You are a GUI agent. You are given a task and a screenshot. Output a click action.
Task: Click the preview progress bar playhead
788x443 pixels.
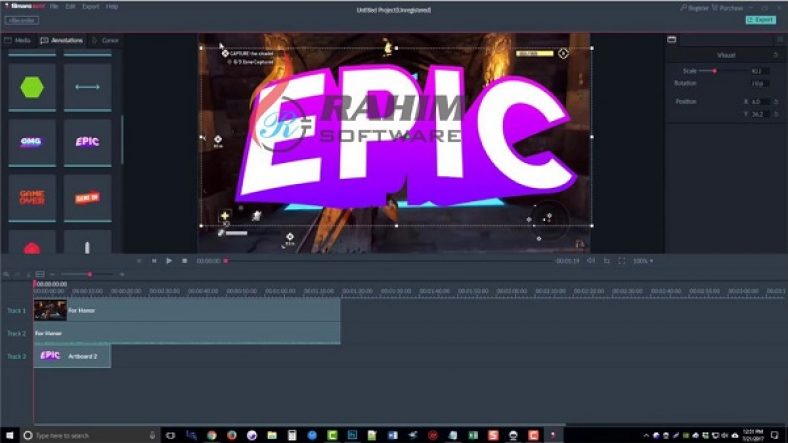[226, 261]
